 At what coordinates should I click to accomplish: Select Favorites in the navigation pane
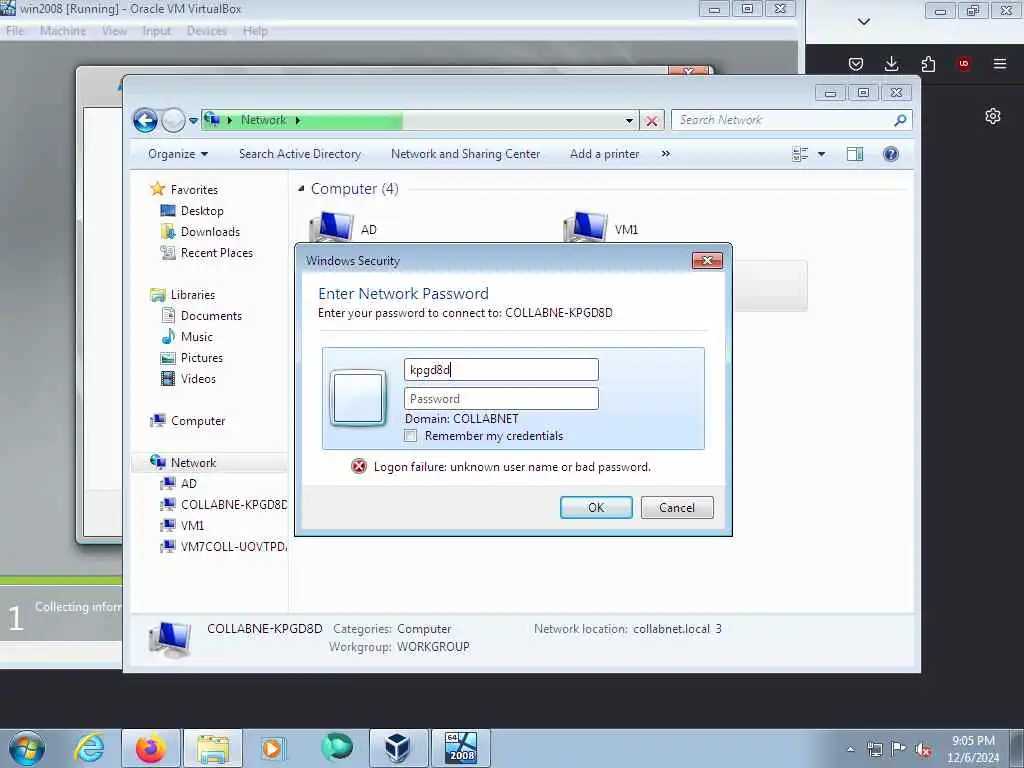click(x=194, y=190)
